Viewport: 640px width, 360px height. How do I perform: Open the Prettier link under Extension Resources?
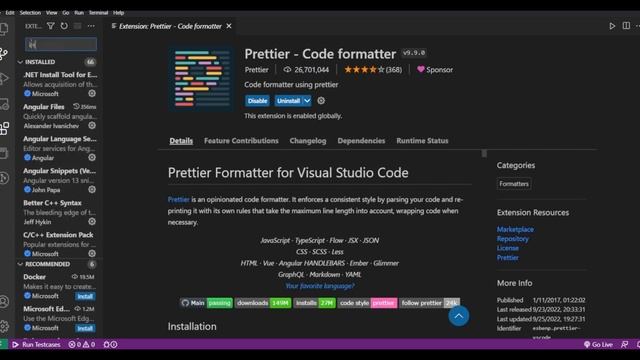508,258
